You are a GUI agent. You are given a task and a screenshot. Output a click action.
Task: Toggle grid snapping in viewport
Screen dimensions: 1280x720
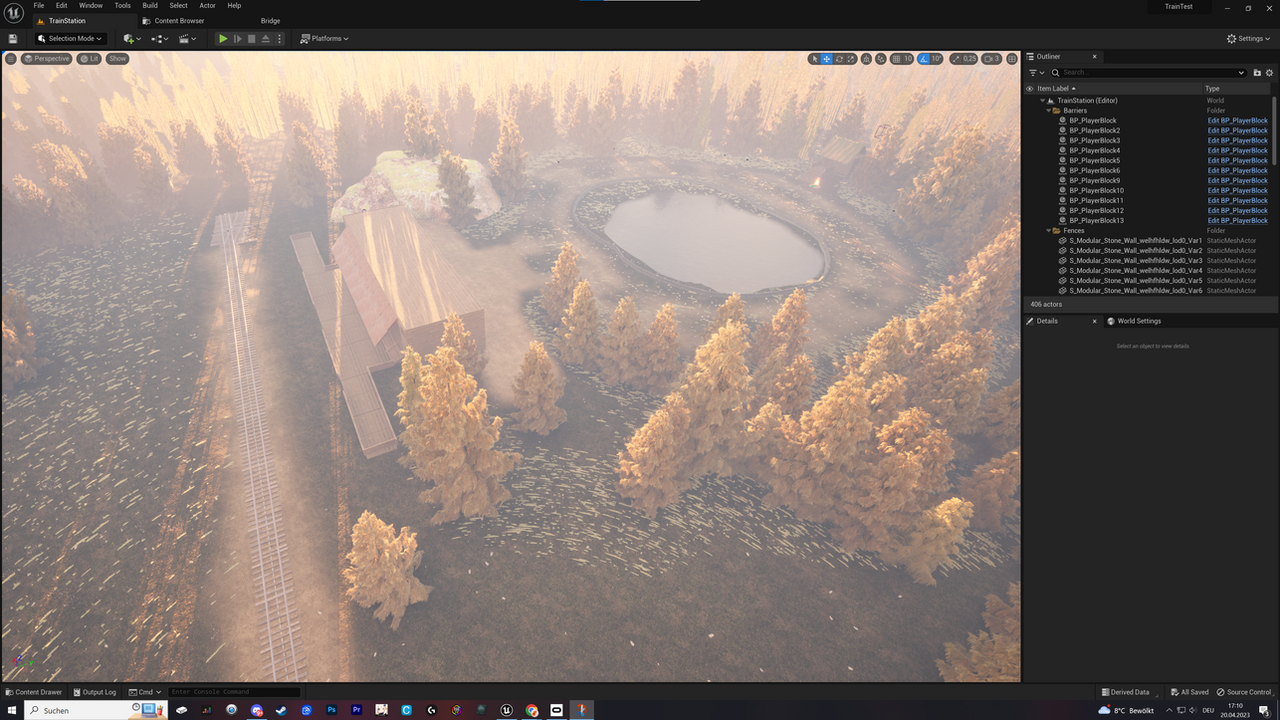click(x=896, y=59)
